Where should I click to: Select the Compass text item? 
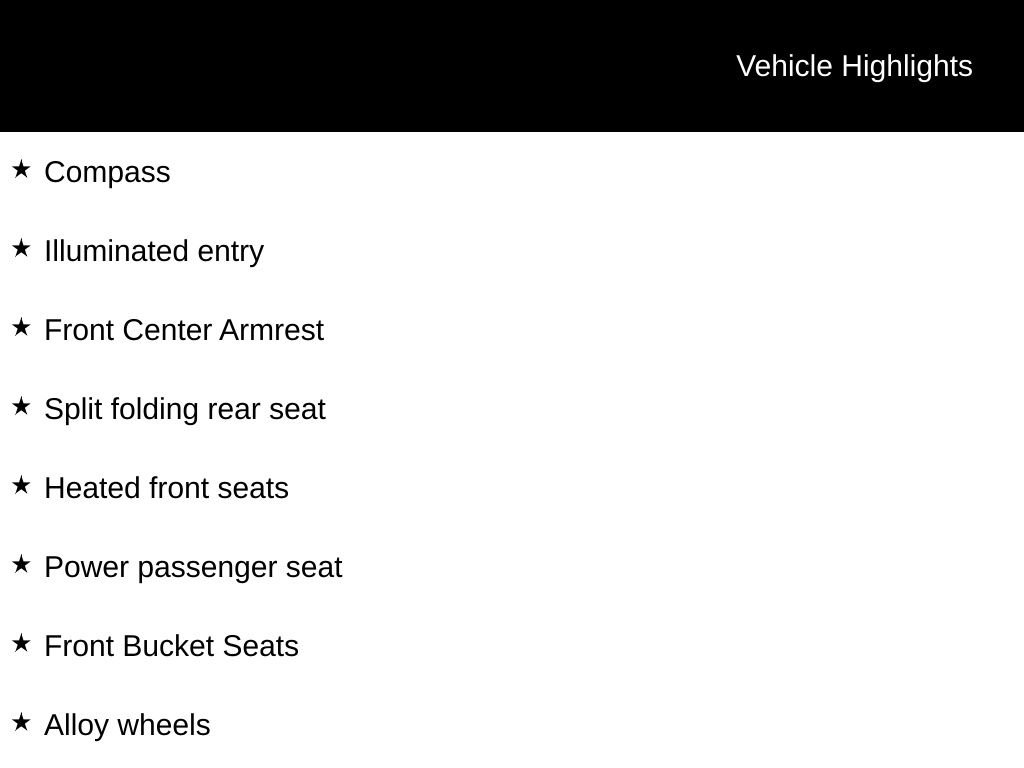(107, 173)
